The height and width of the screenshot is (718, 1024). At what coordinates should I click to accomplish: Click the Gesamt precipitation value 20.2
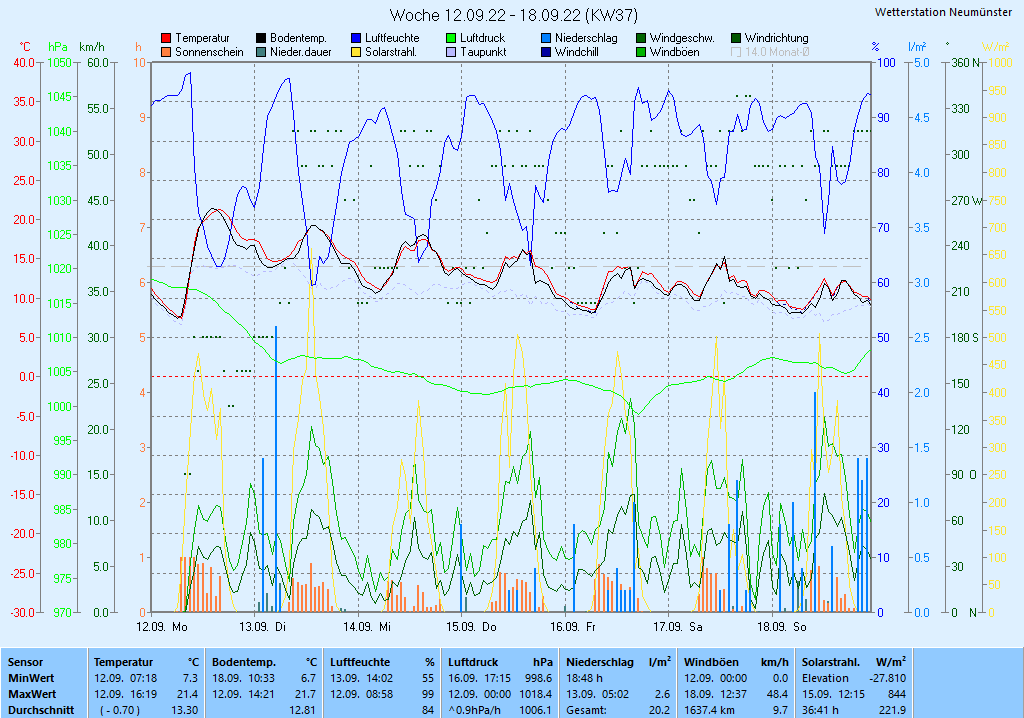[x=659, y=710]
